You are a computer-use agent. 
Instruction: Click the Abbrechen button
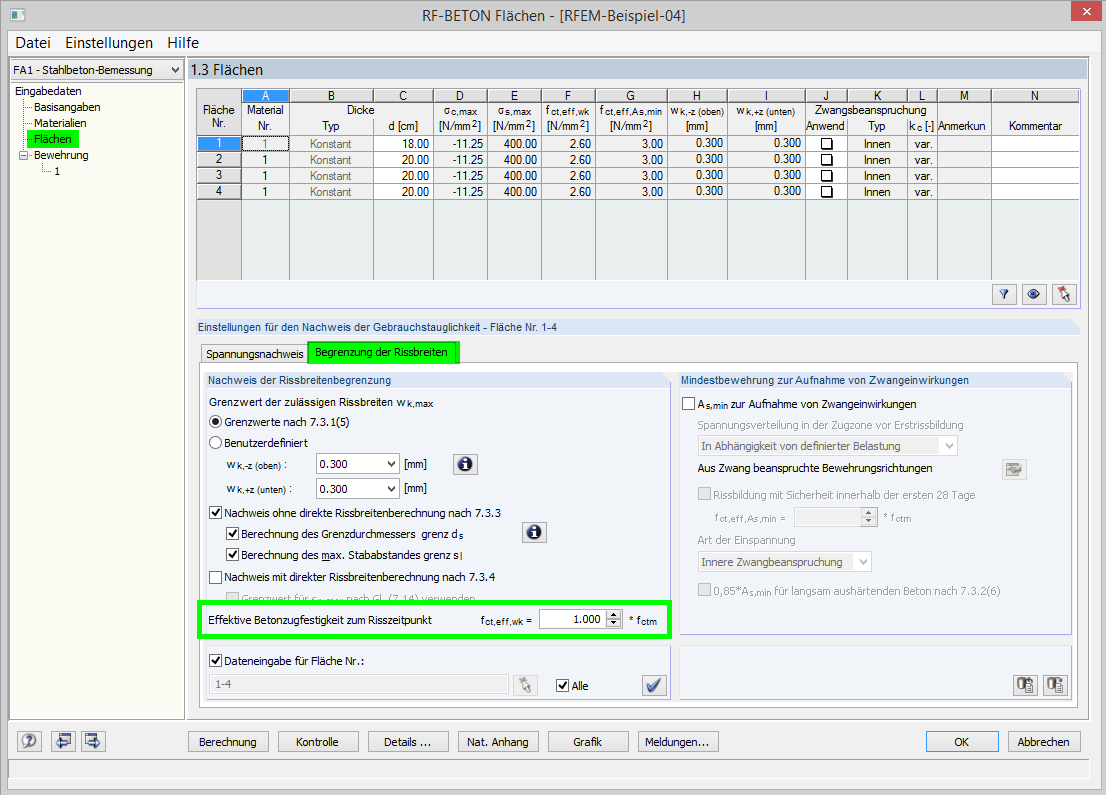click(x=1044, y=741)
